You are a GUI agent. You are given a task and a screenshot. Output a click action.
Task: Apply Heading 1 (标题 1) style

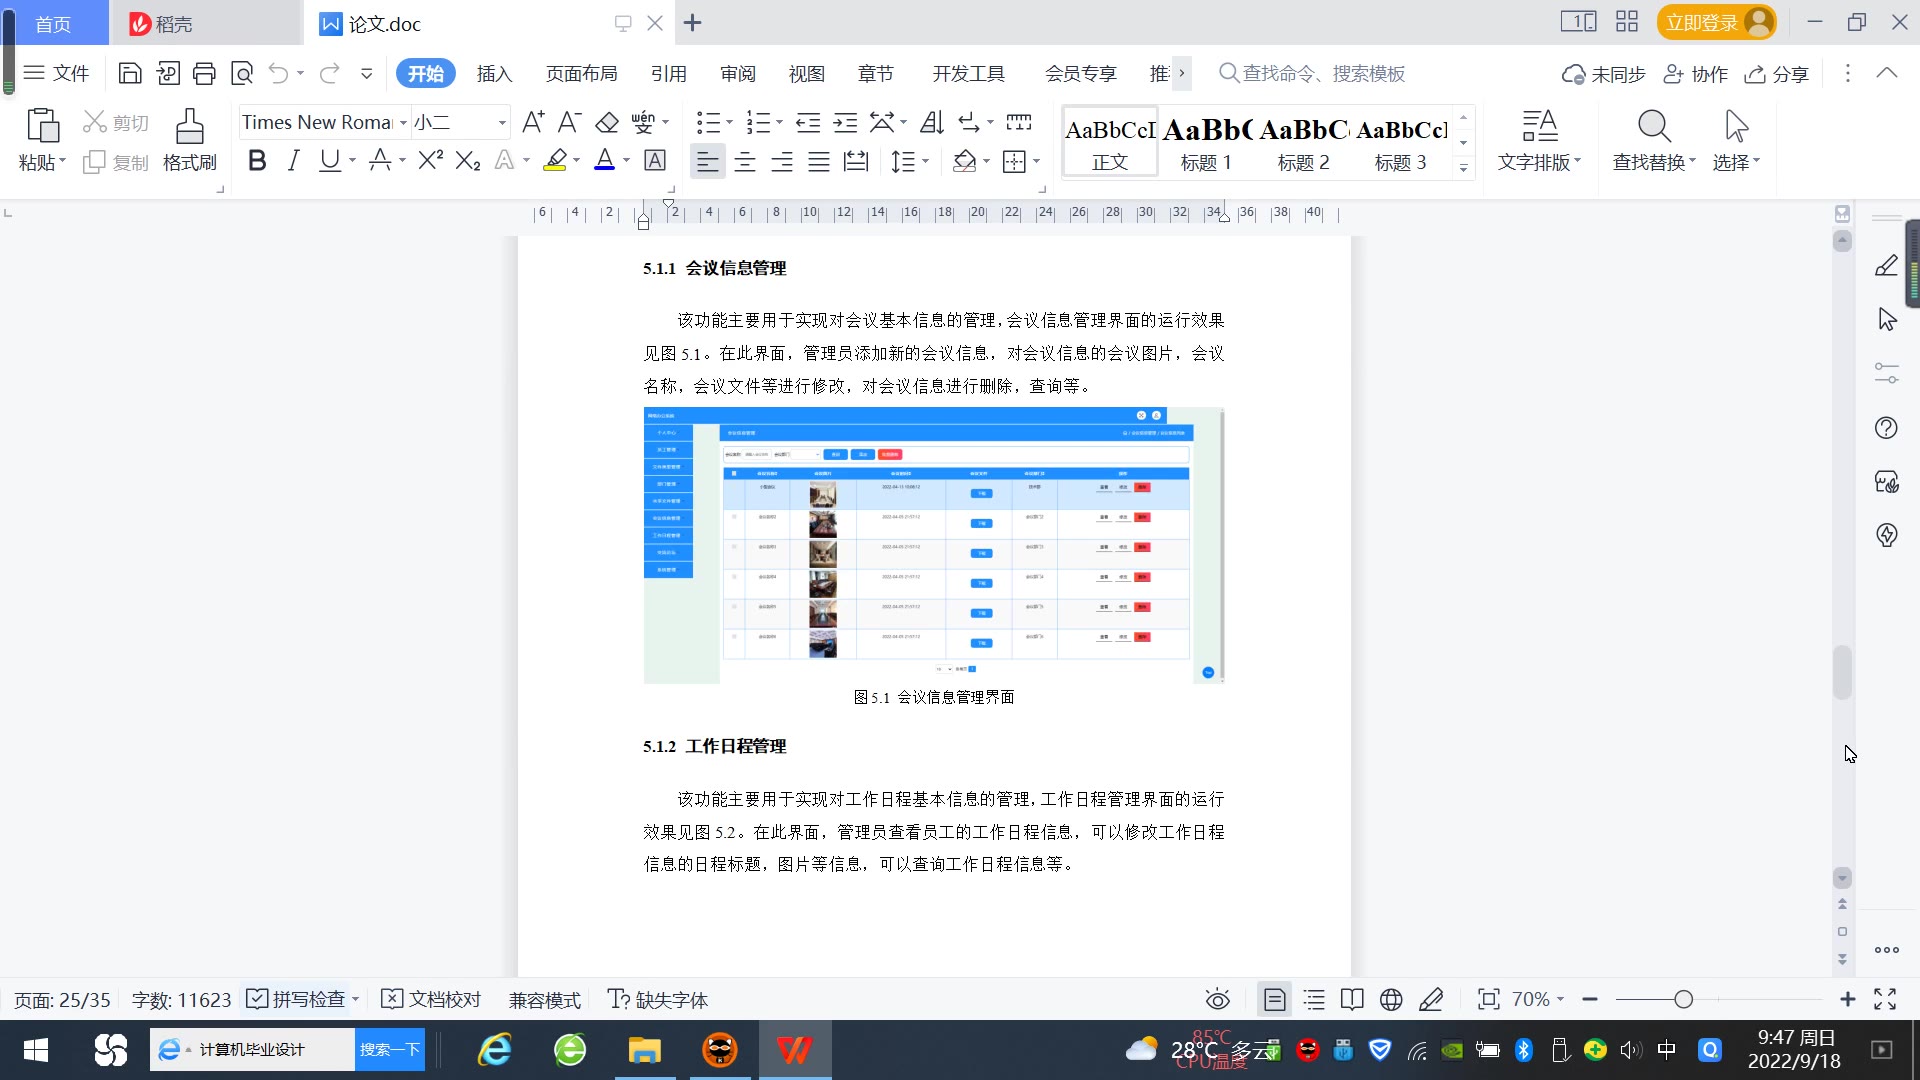[1207, 143]
